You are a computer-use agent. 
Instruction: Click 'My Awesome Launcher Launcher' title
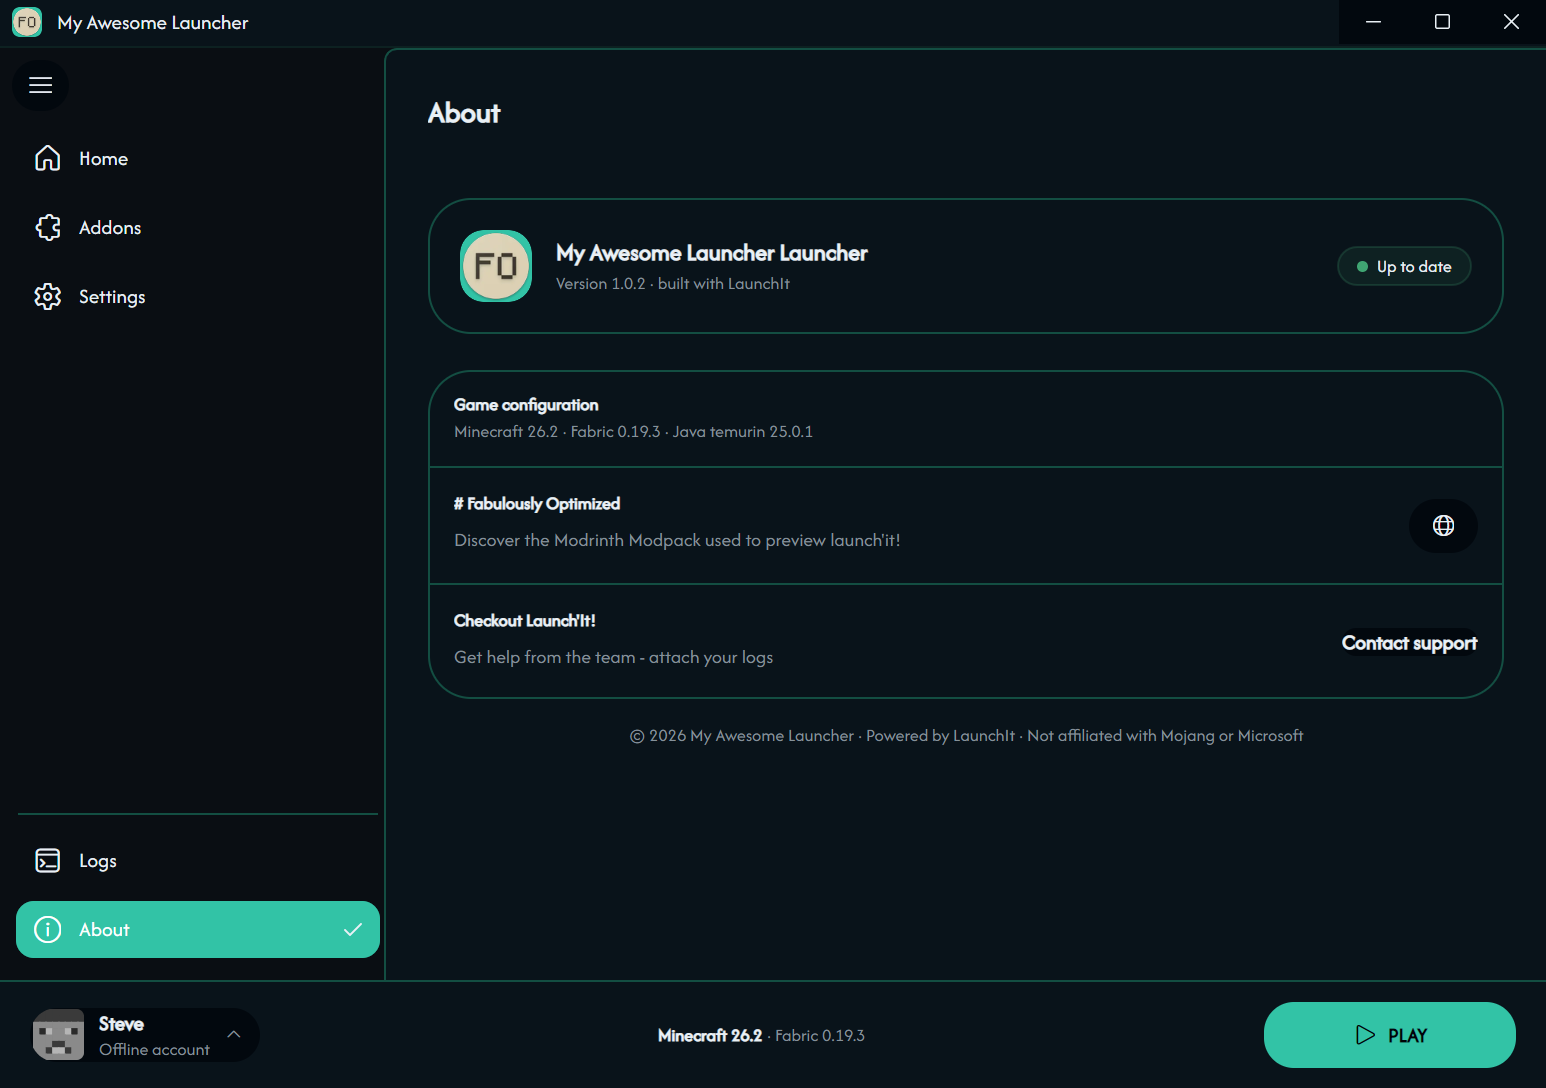712,254
